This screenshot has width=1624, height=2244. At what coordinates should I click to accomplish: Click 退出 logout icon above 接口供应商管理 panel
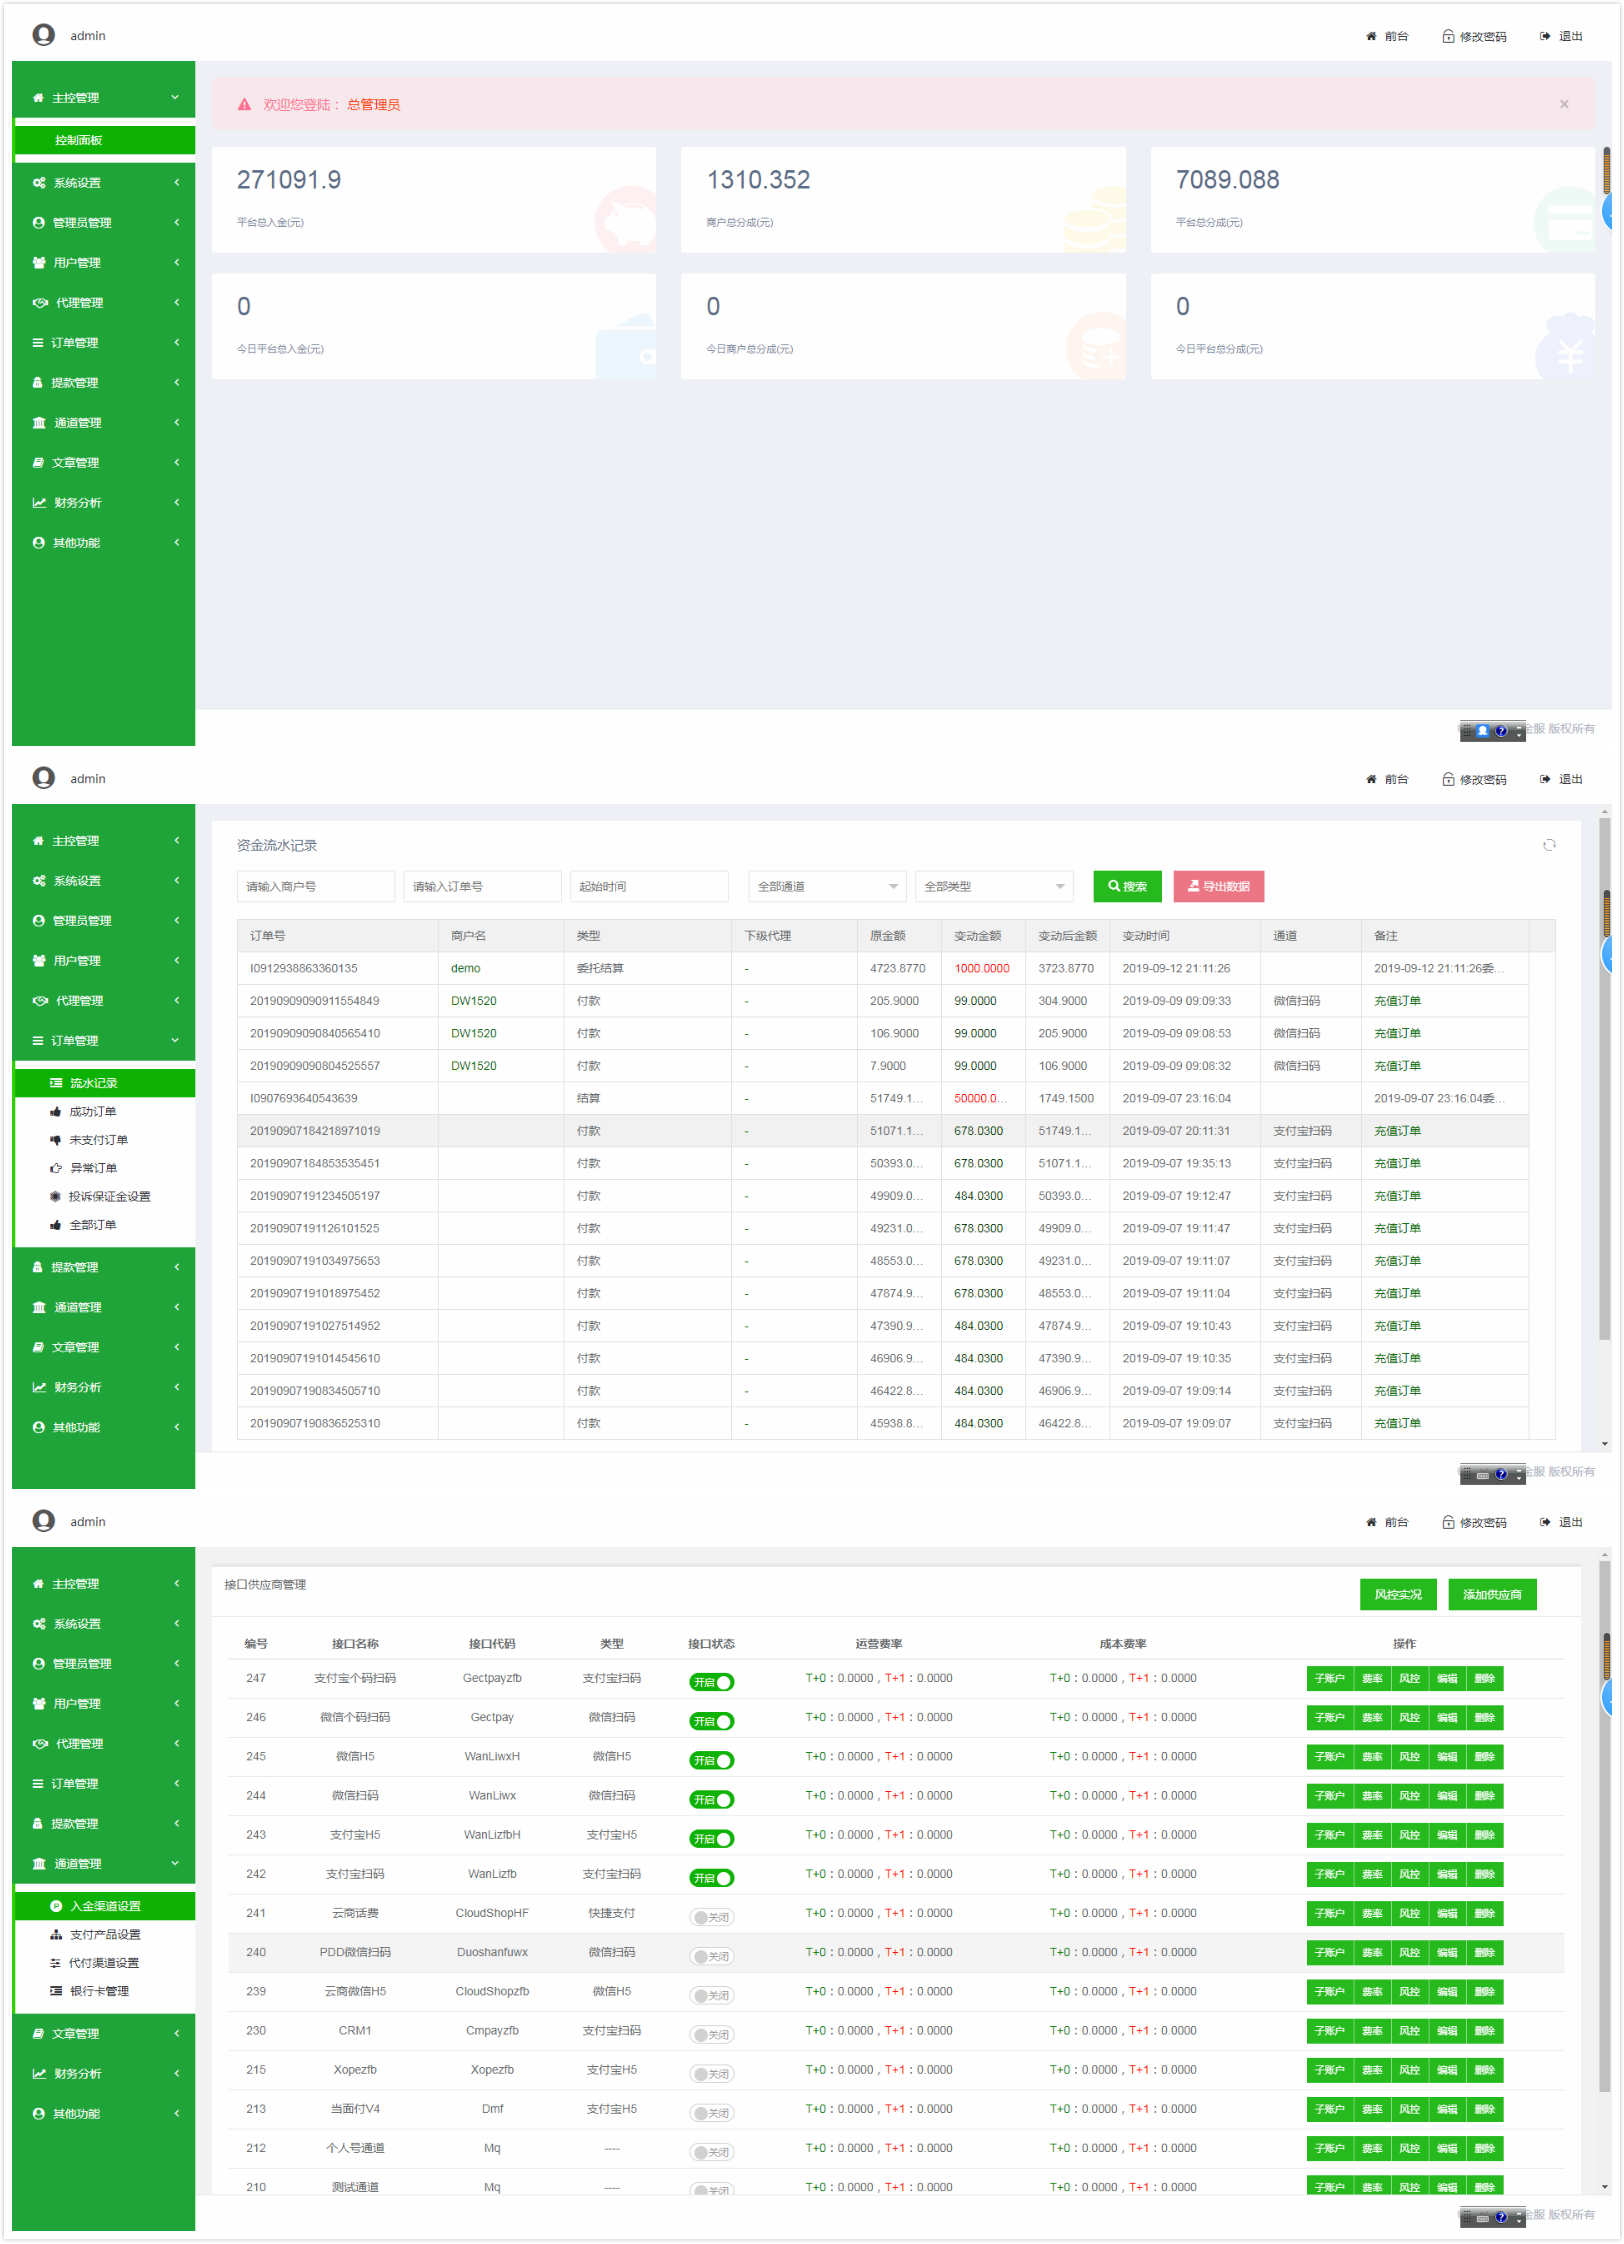point(1544,1522)
